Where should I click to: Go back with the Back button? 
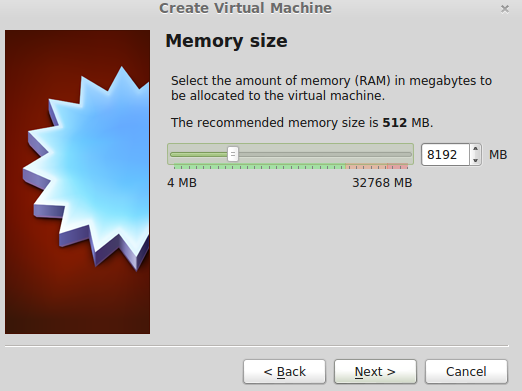[x=284, y=371]
